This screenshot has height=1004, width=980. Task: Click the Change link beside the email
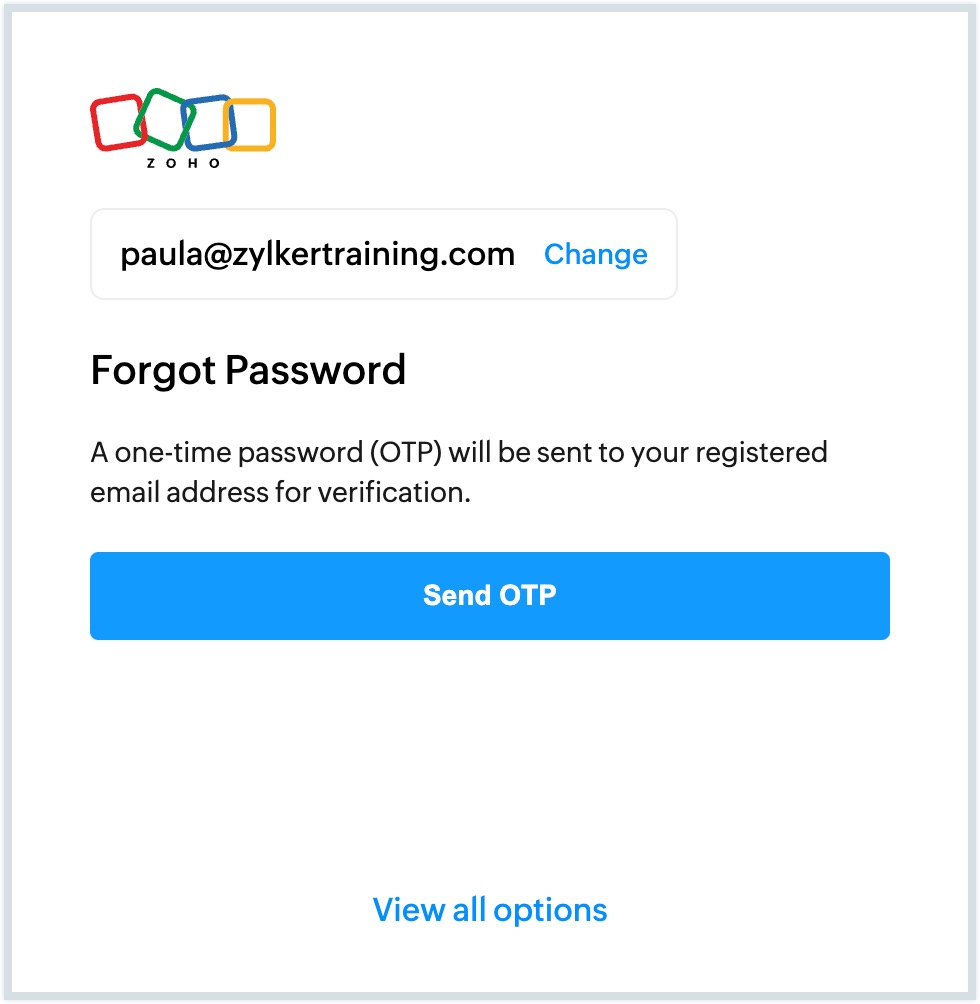(595, 254)
